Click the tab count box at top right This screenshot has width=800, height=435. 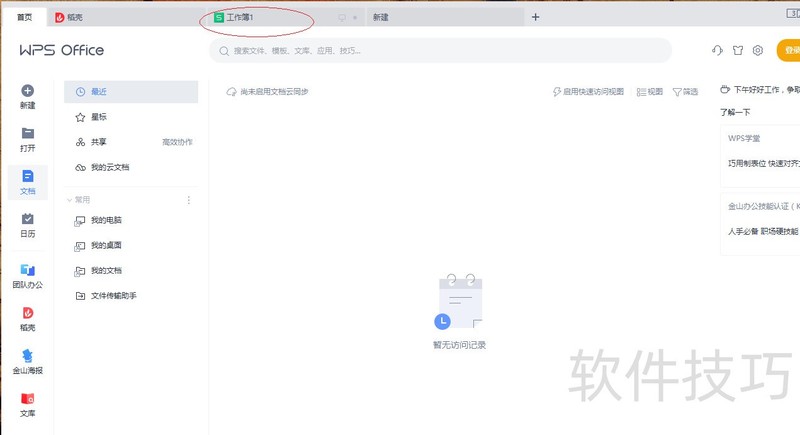click(793, 13)
